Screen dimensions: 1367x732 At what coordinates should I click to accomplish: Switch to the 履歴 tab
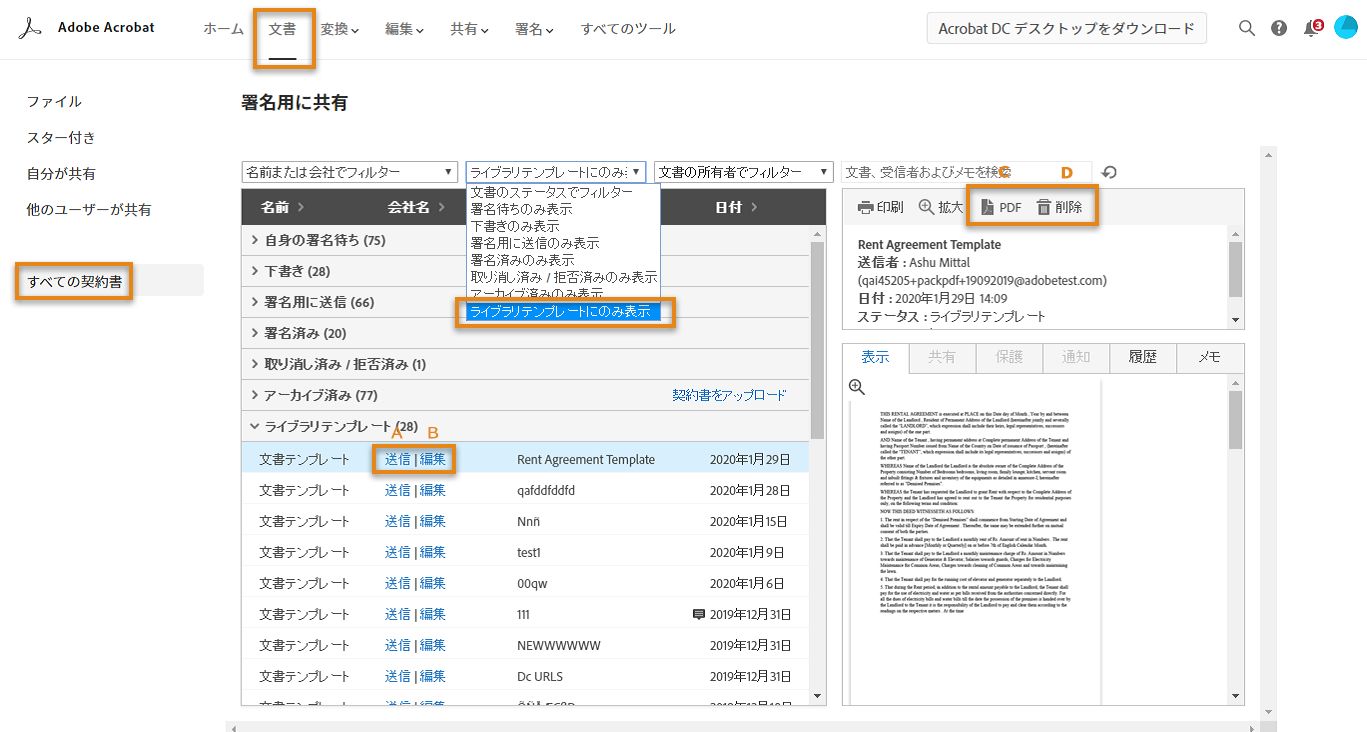[x=1142, y=357]
